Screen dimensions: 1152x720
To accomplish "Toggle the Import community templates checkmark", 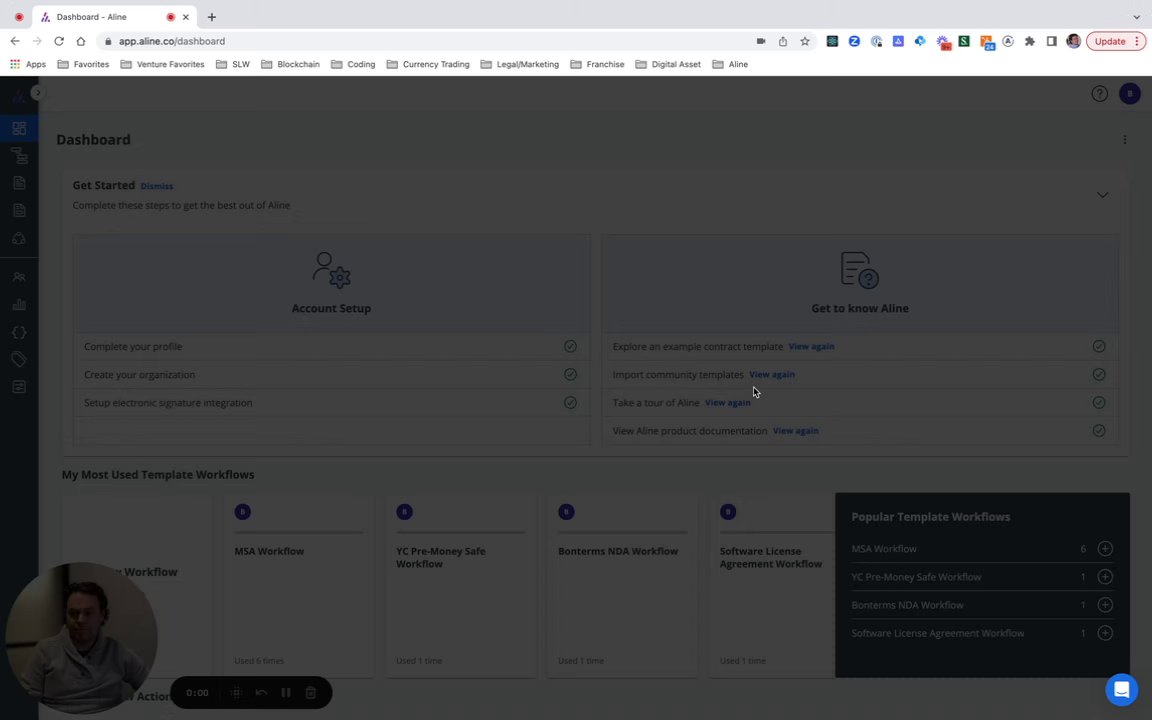I will click(1098, 375).
